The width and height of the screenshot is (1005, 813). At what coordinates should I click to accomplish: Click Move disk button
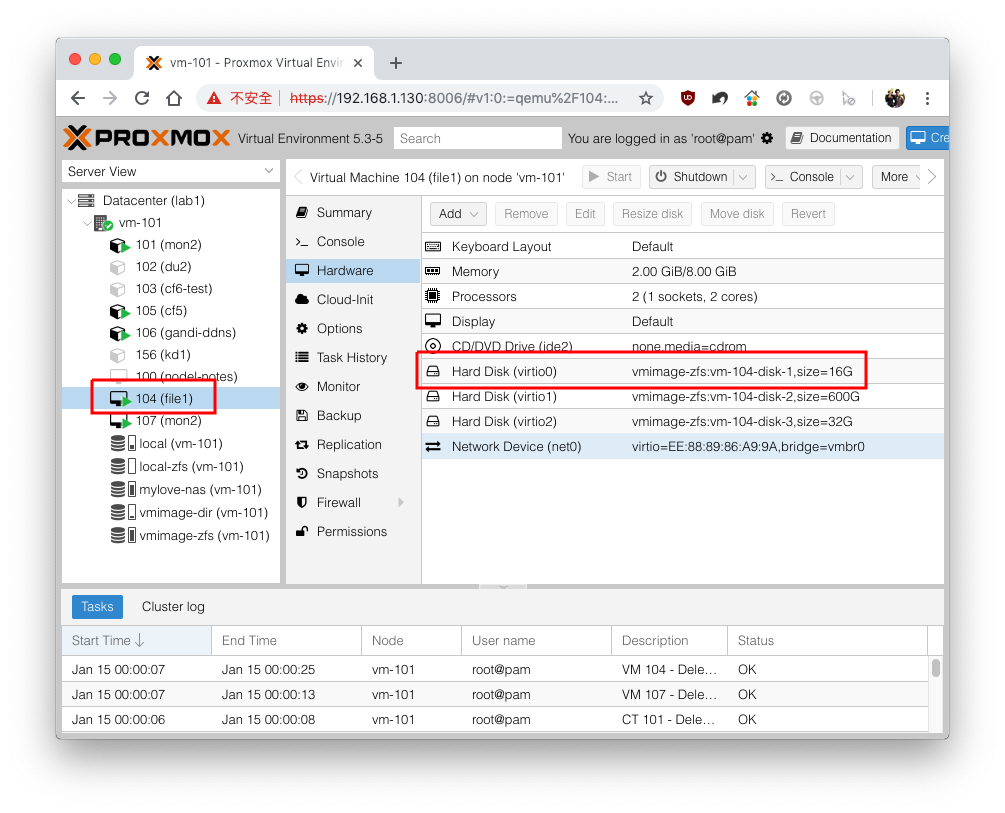tap(737, 214)
